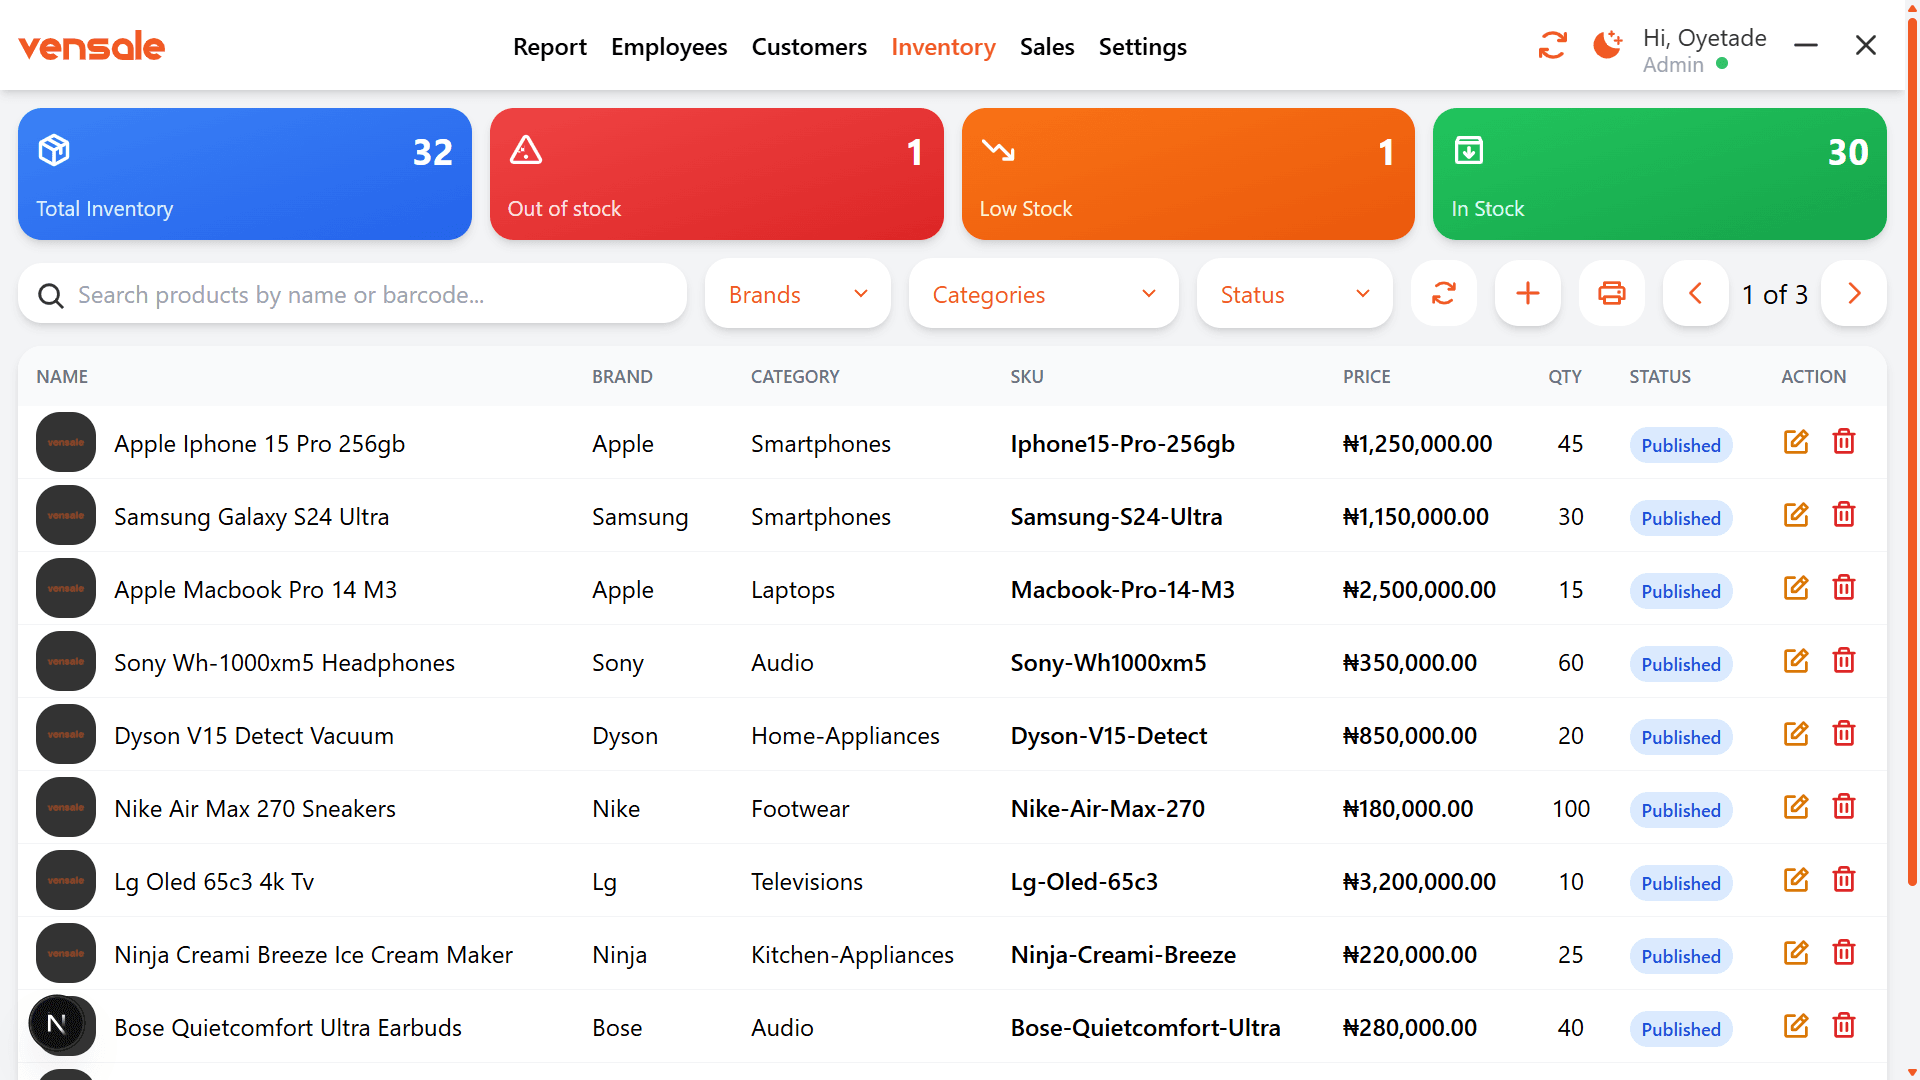Delete Dyson V15 Detect Vacuum

(1844, 734)
